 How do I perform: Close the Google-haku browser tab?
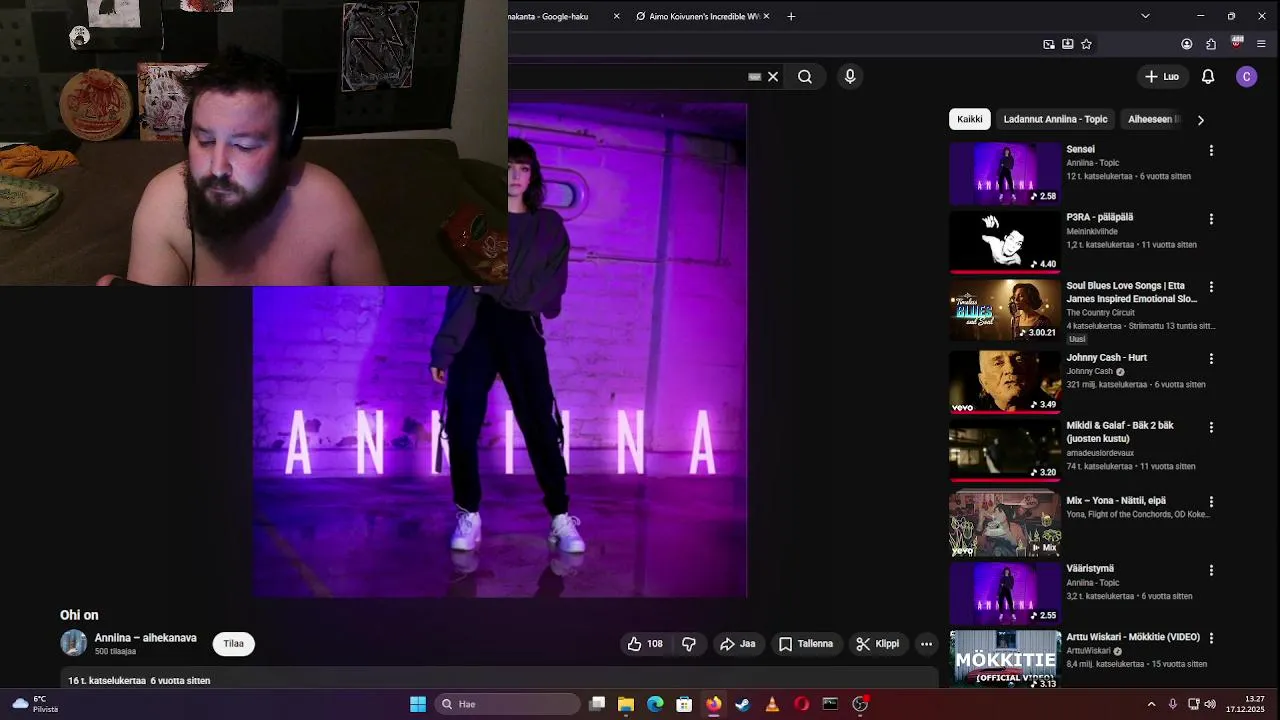[616, 16]
